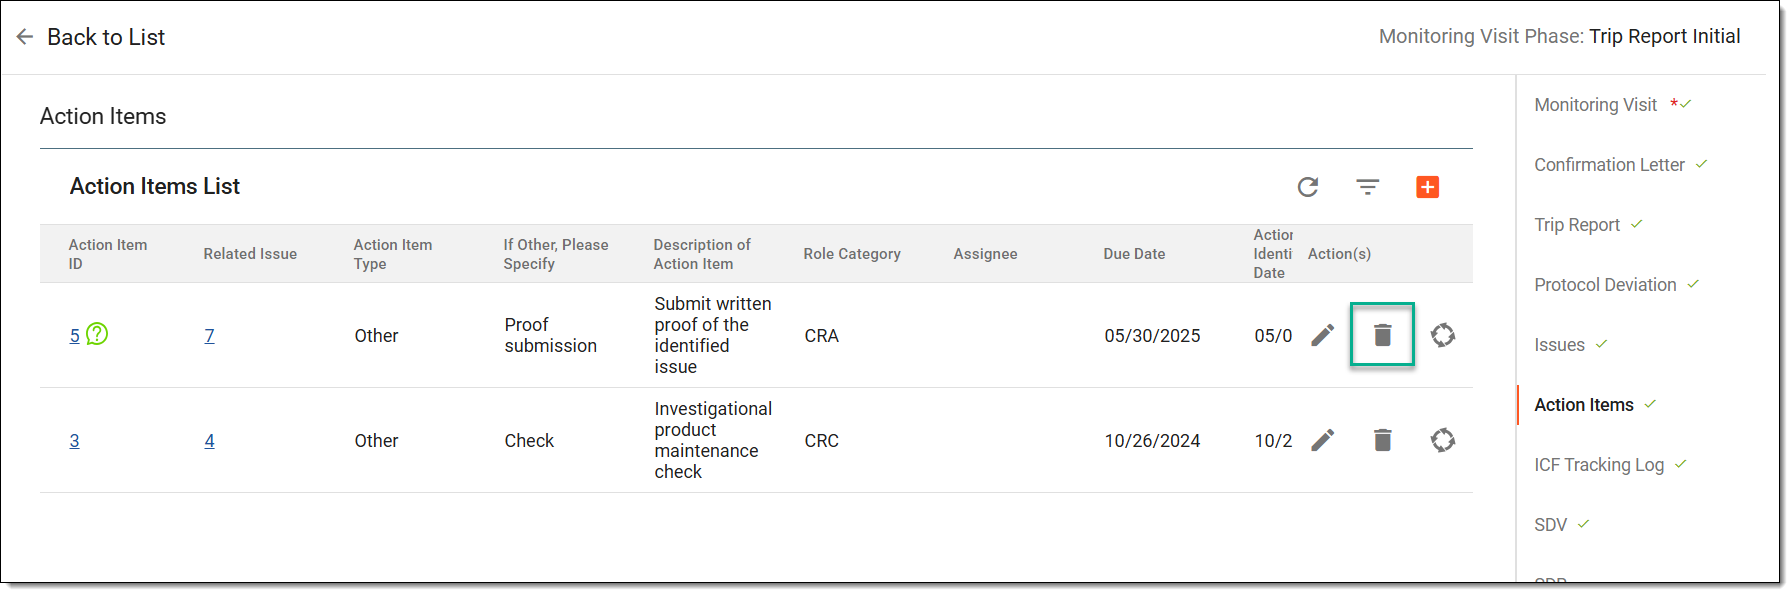This screenshot has width=1792, height=595.
Task: Sort by the Action Item ID column header
Action: click(108, 254)
